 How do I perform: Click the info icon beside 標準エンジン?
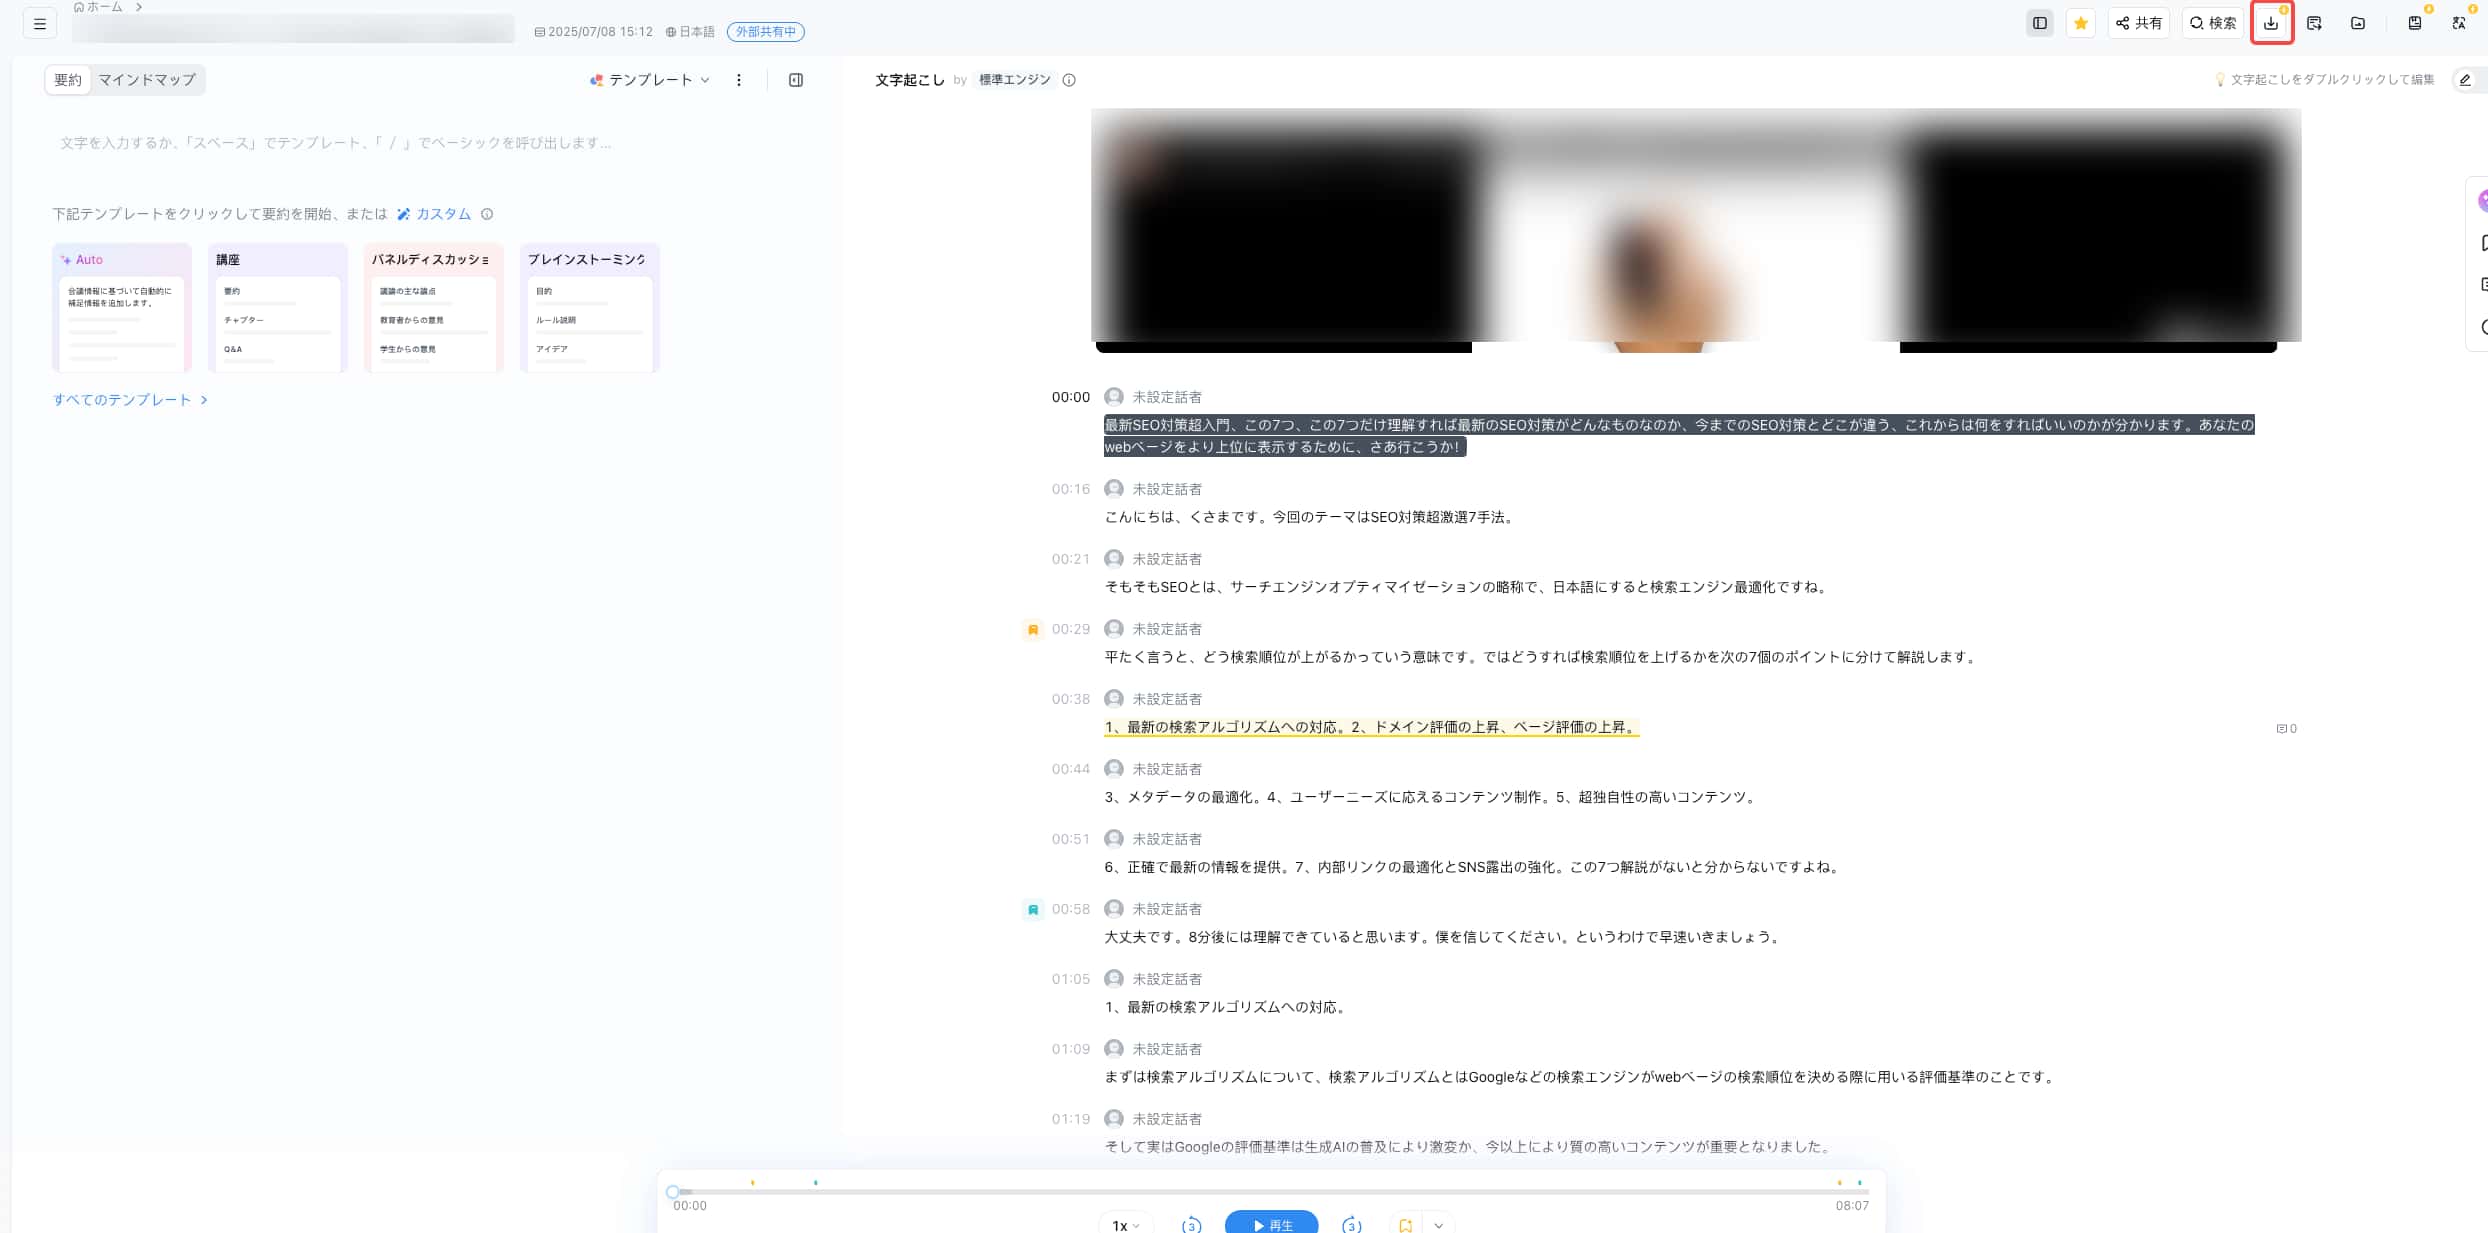(1069, 80)
